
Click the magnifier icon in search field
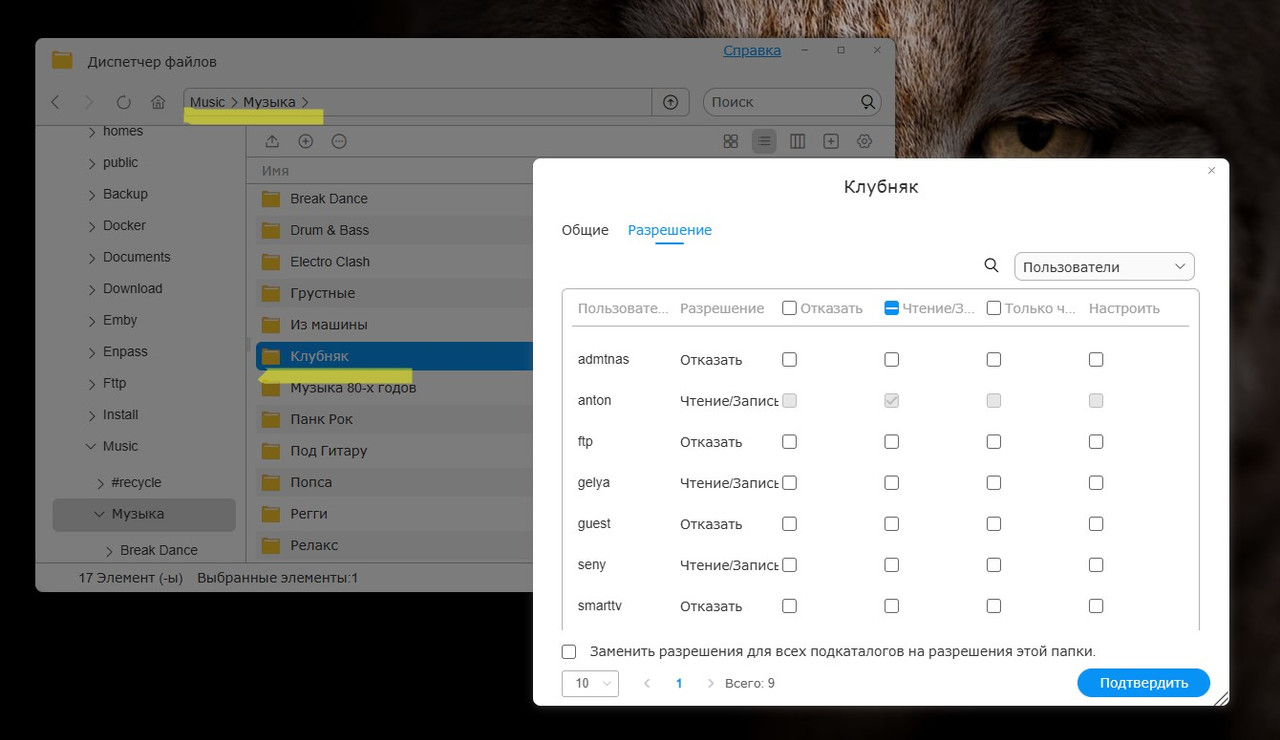coord(868,102)
